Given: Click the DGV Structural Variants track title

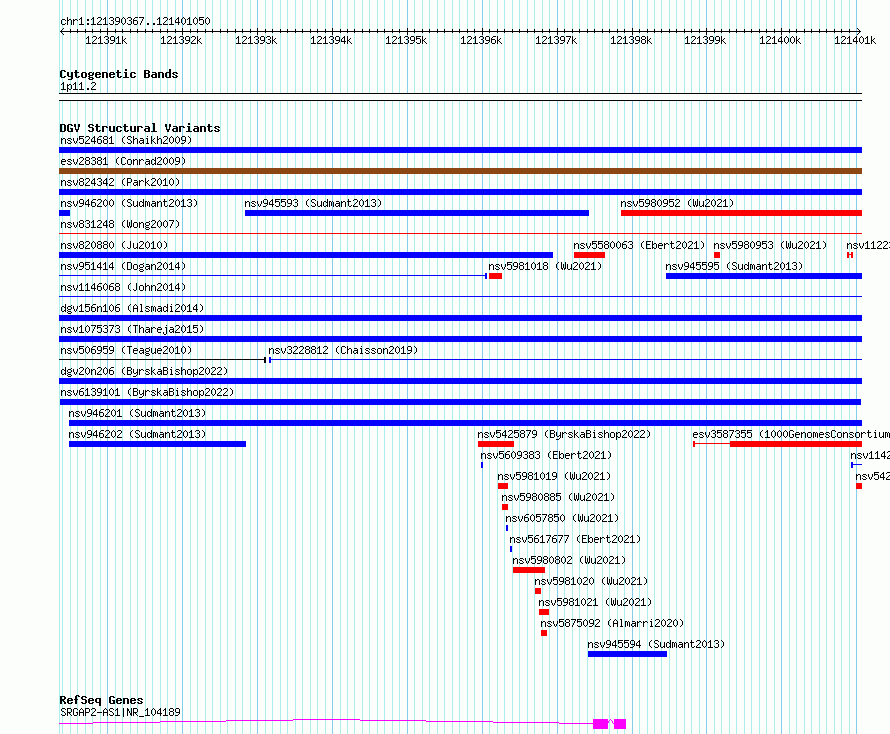Looking at the screenshot, I should click(140, 128).
